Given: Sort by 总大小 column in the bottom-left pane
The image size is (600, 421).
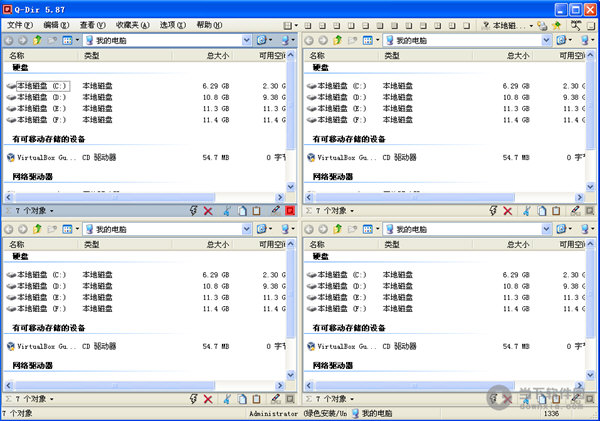Looking at the screenshot, I should pyautogui.click(x=202, y=245).
